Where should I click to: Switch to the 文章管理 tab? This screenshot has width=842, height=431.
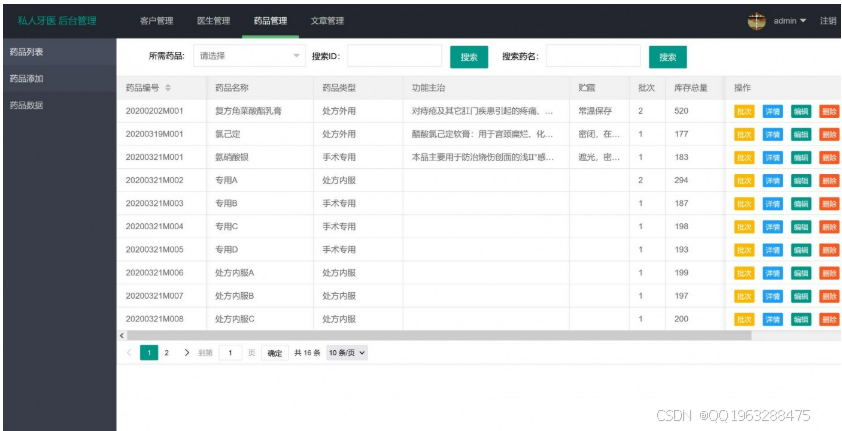[x=327, y=21]
